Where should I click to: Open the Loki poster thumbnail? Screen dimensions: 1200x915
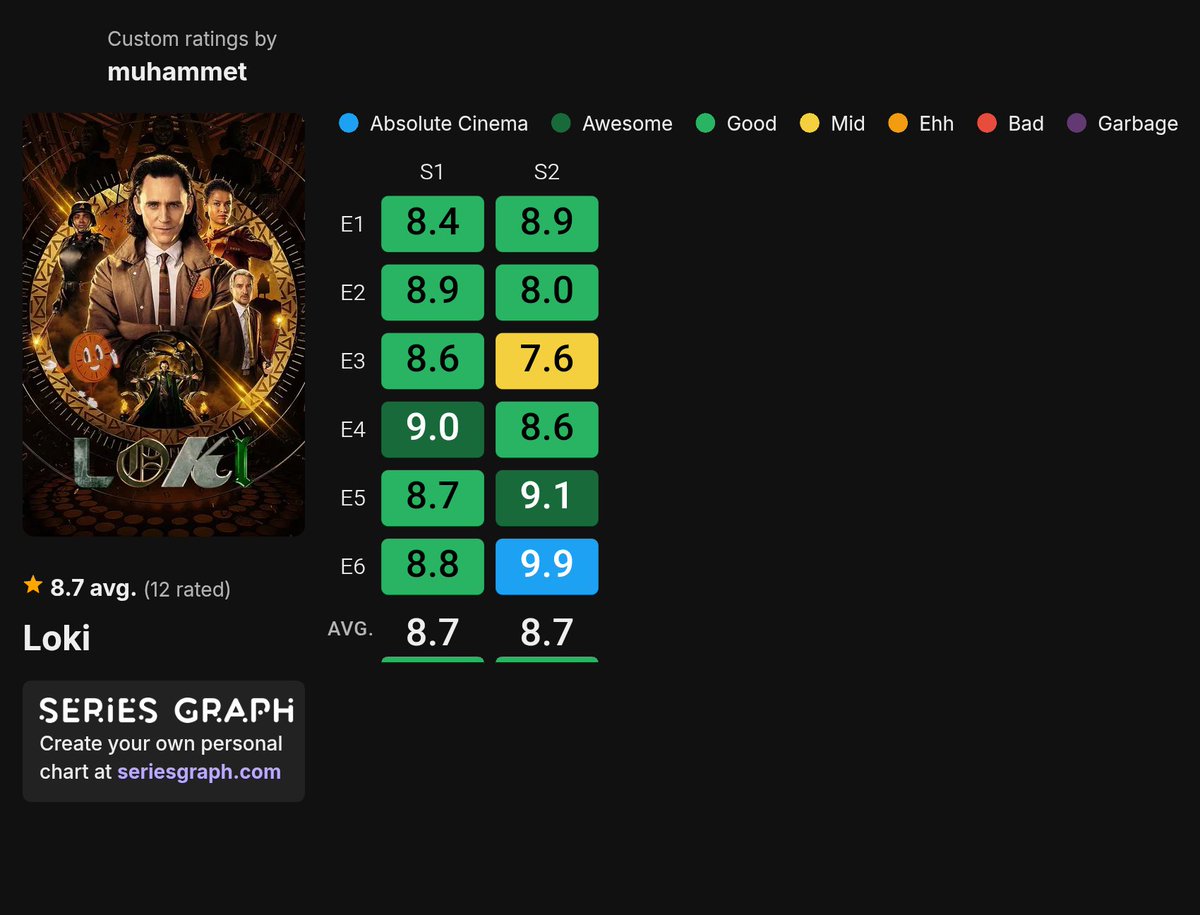click(164, 325)
